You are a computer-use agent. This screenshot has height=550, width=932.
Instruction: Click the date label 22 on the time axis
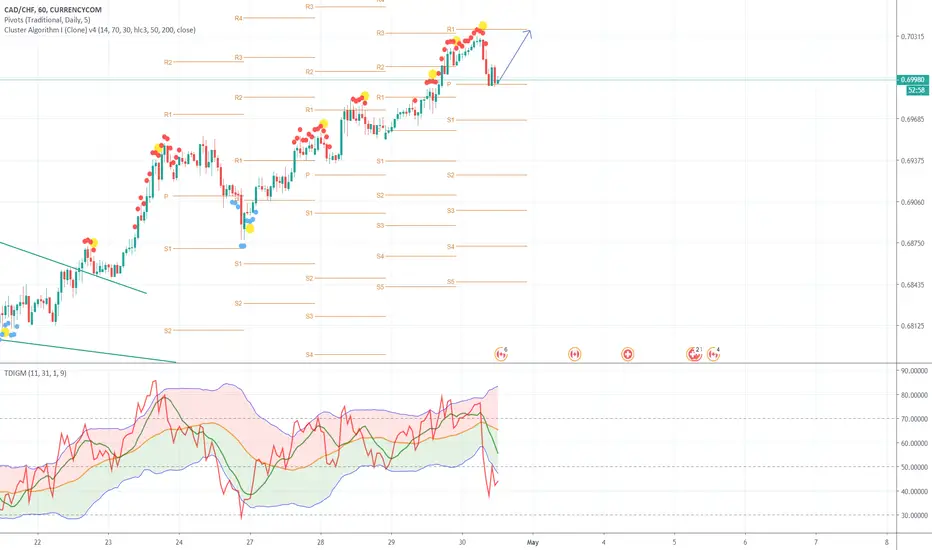[x=37, y=542]
